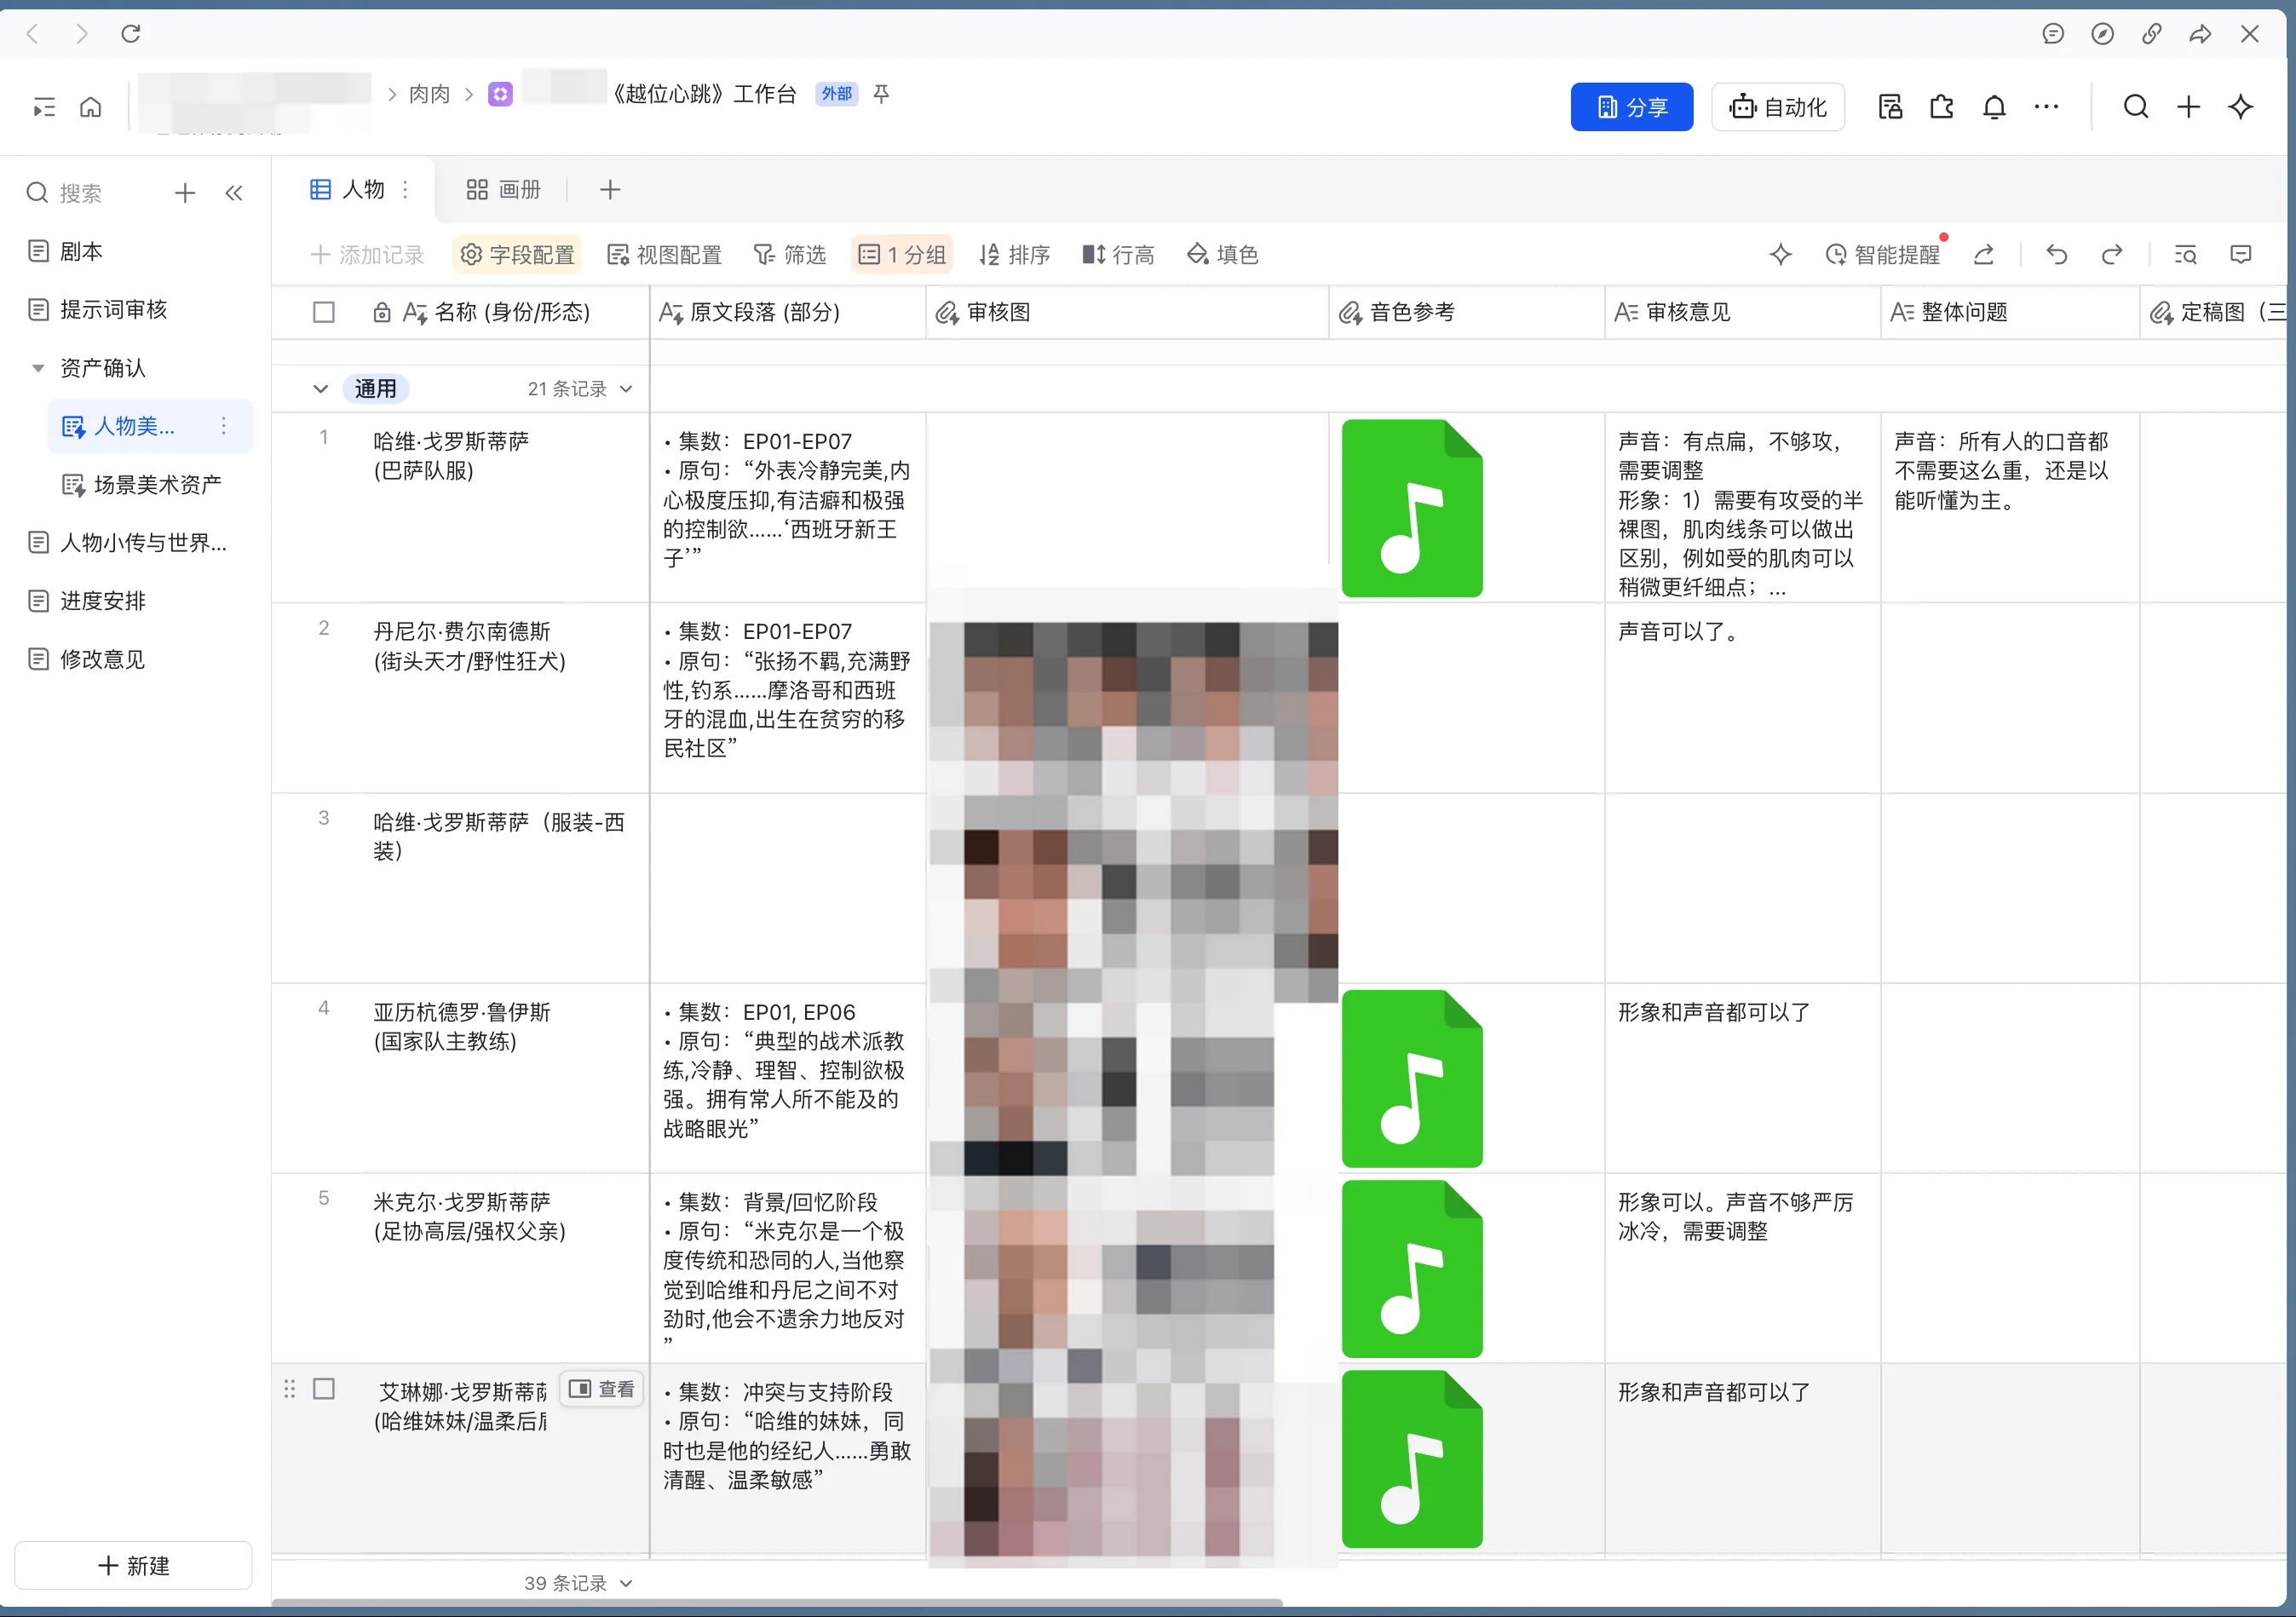Viewport: 2296px width, 1617px height.
Task: Open the template/form icon beside automation
Action: pyautogui.click(x=1890, y=107)
